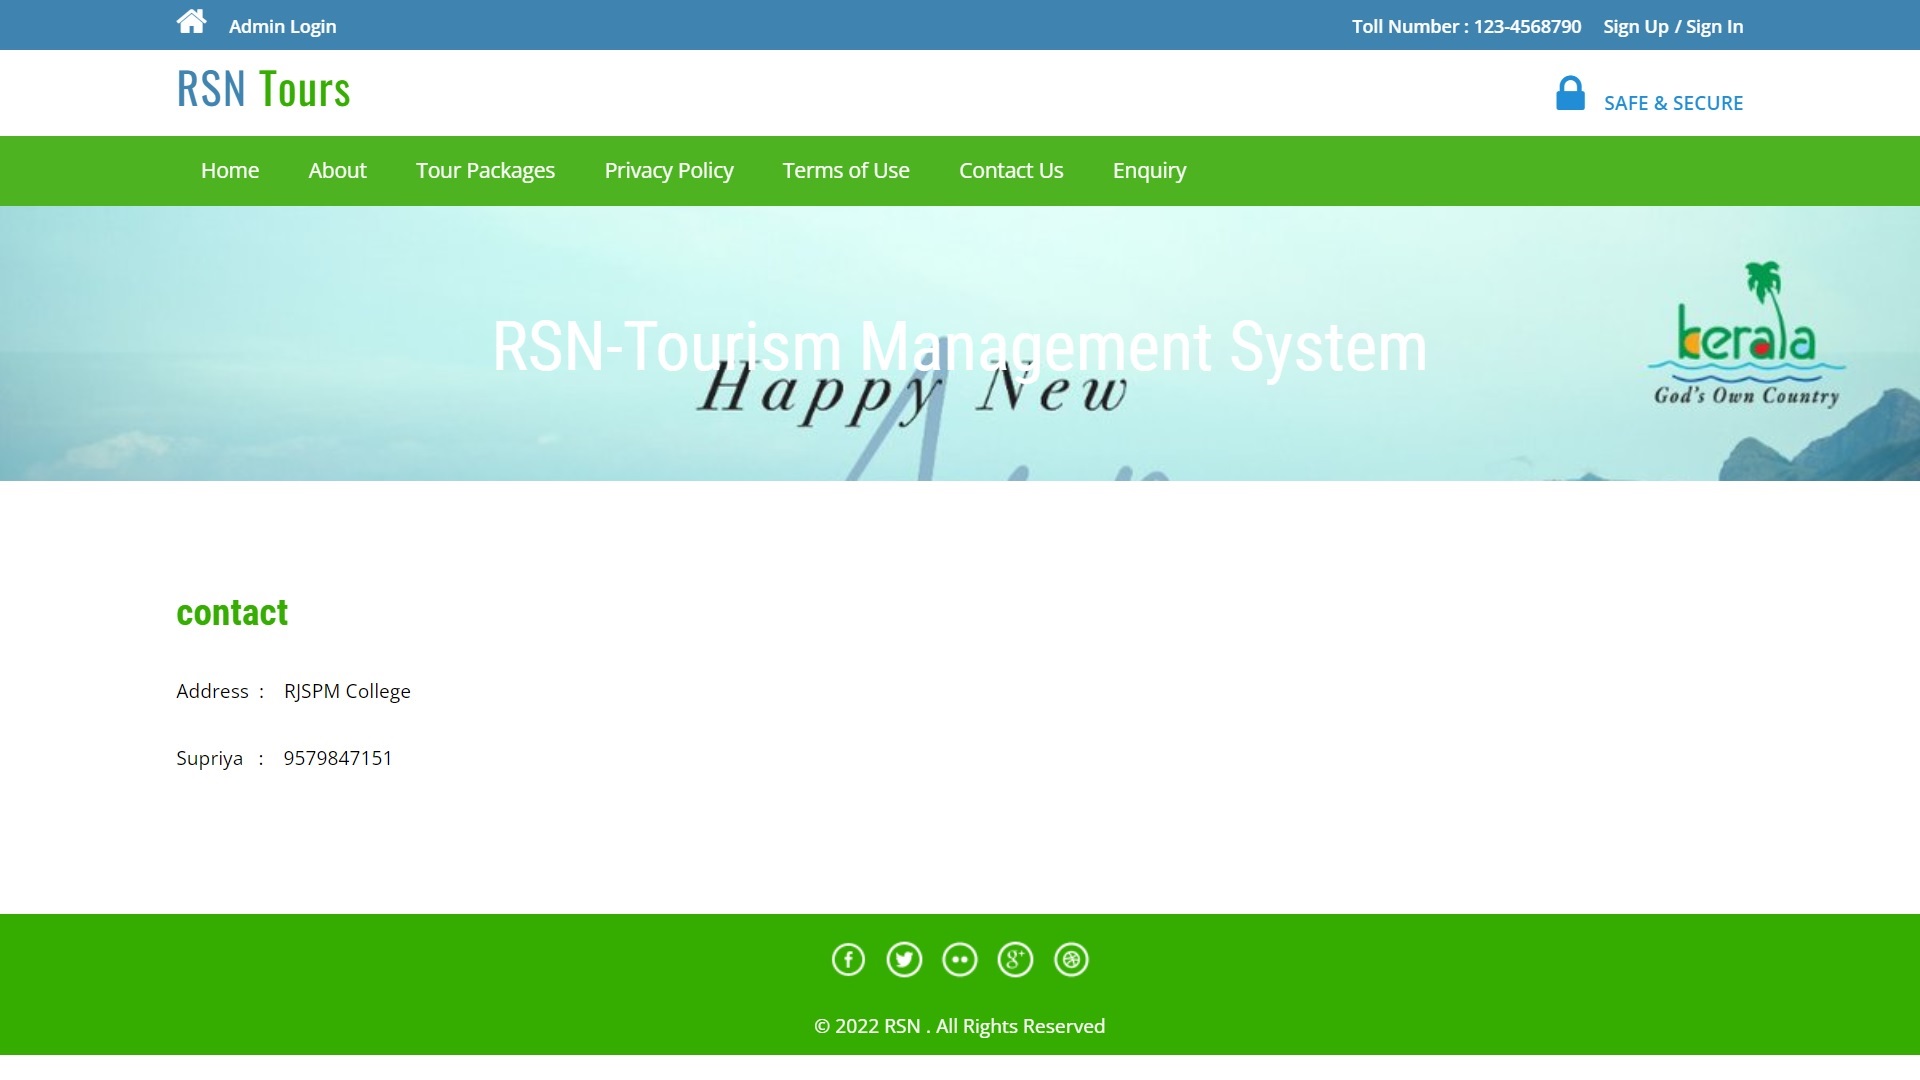
Task: Open the Enquiry menu item
Action: (1149, 171)
